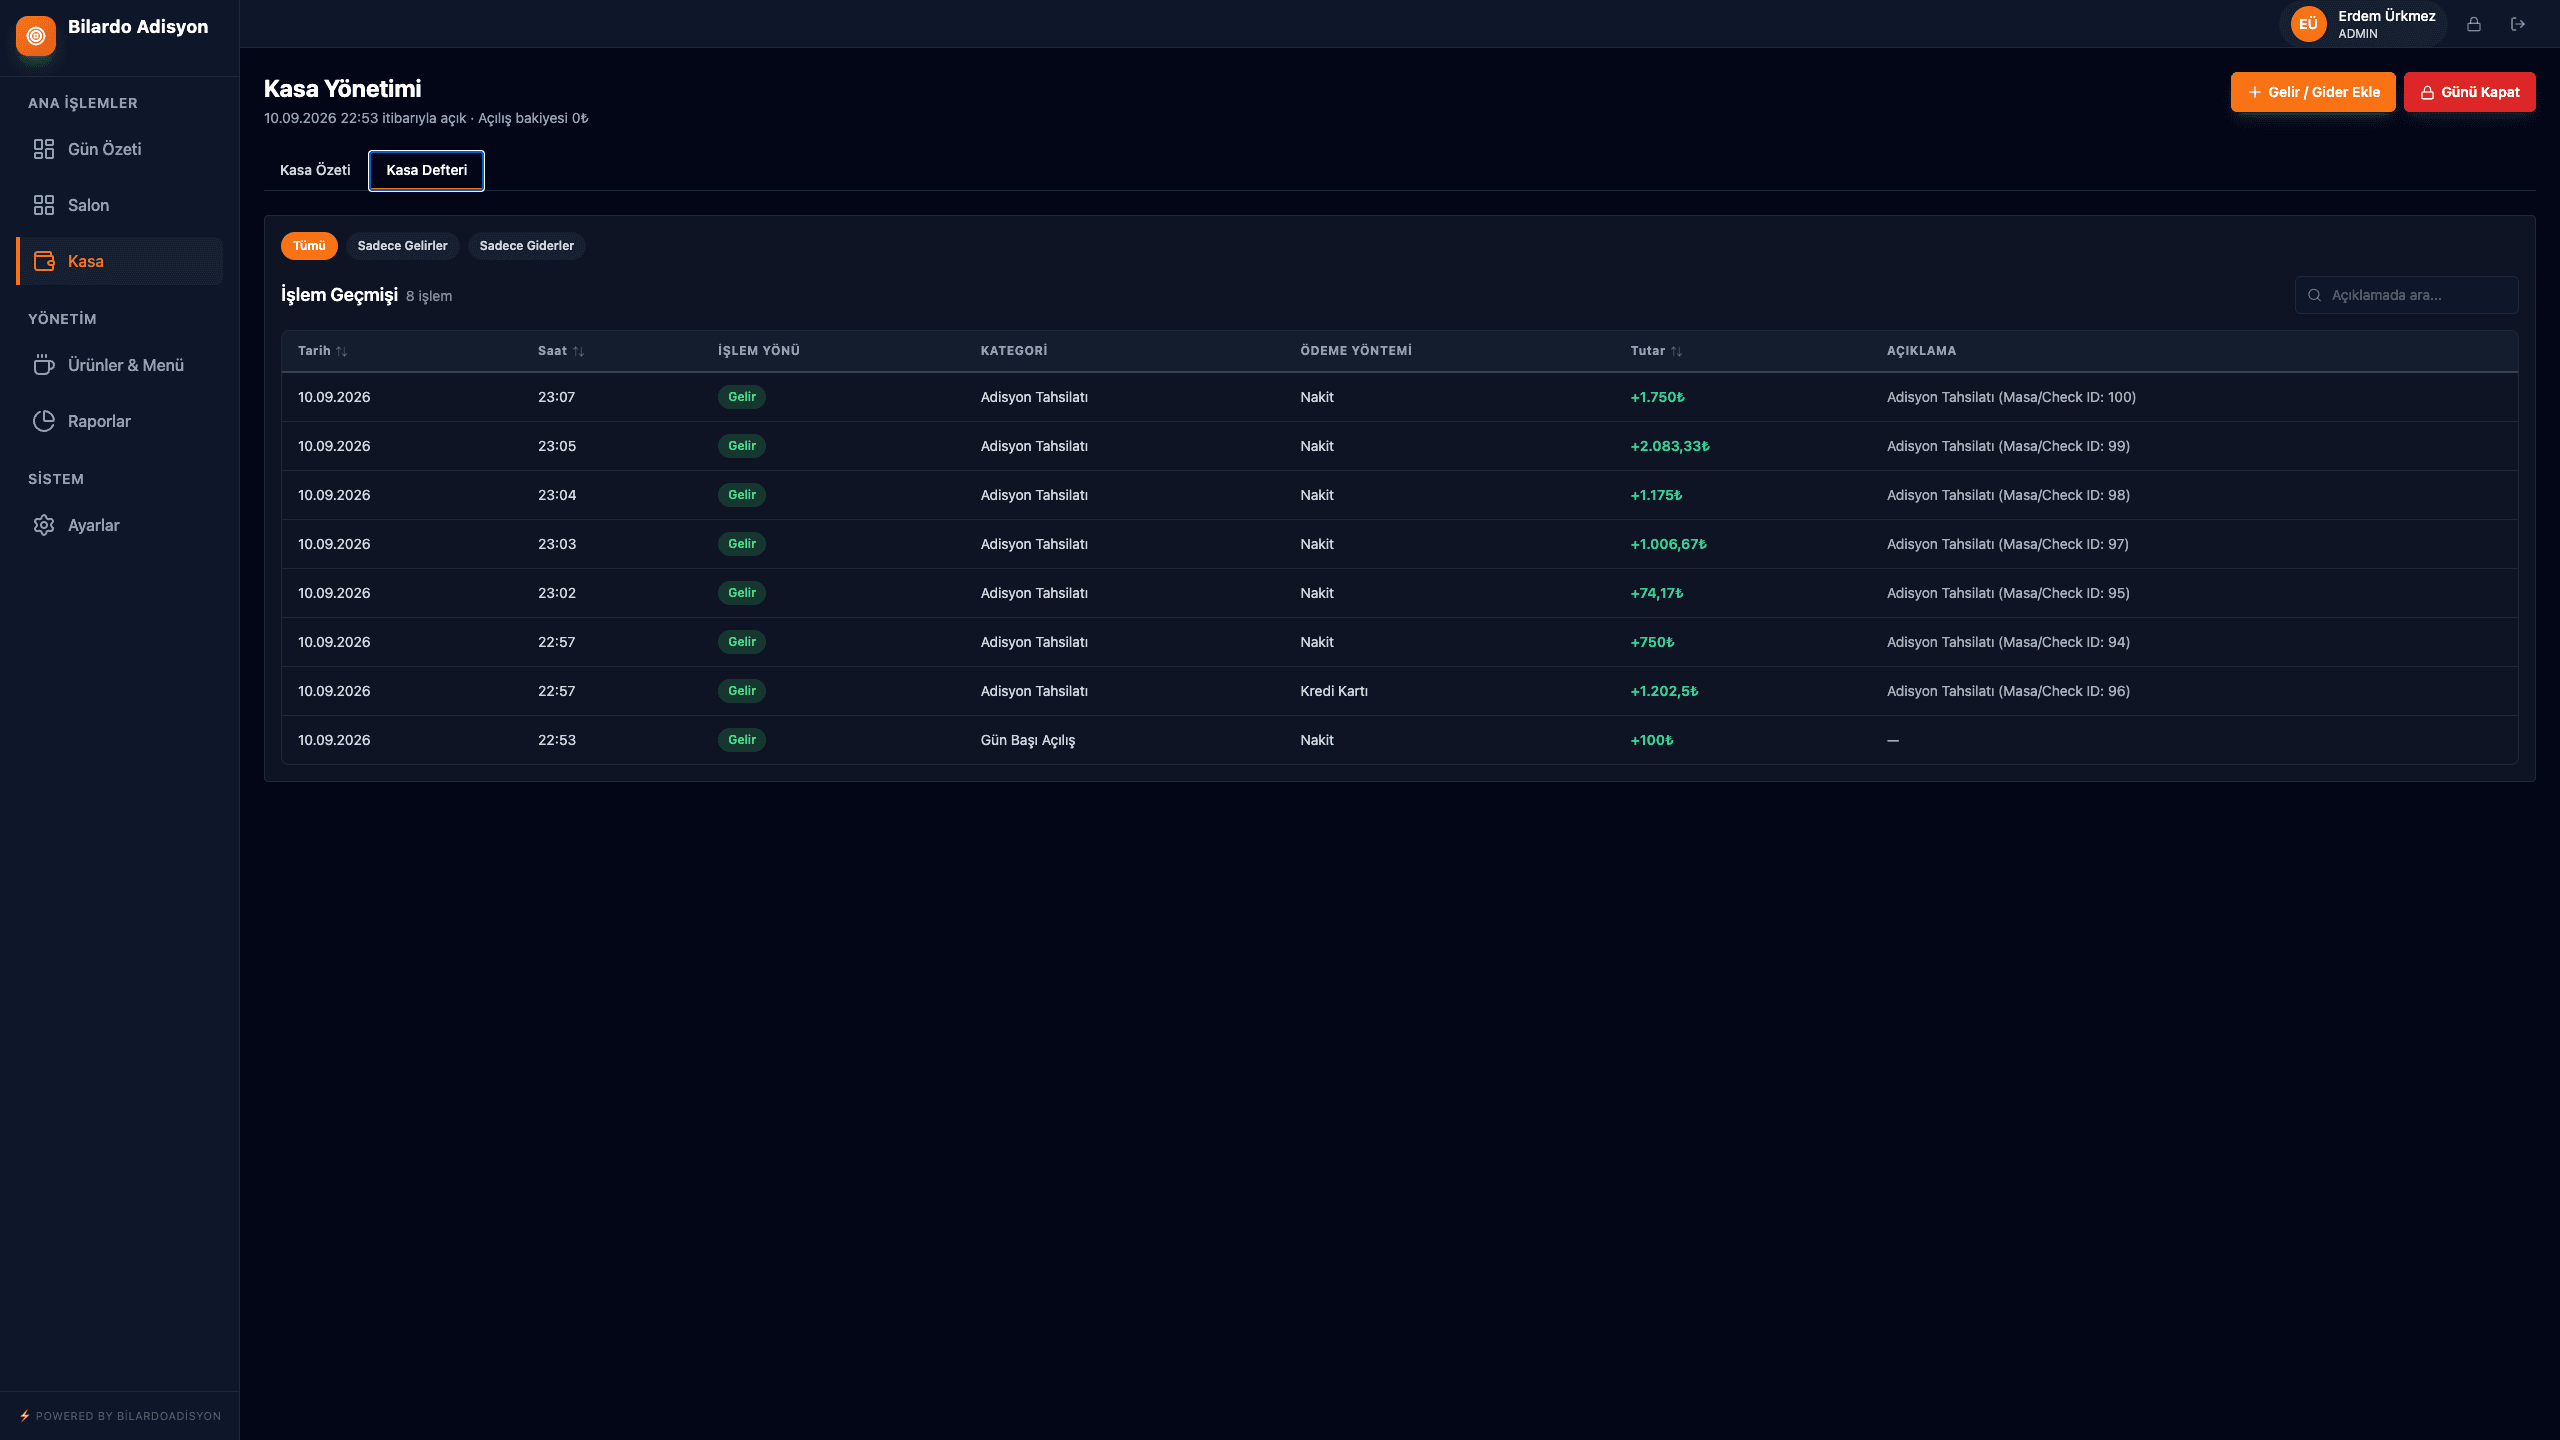Open Gün Özeti from the sidebar

pyautogui.click(x=119, y=149)
